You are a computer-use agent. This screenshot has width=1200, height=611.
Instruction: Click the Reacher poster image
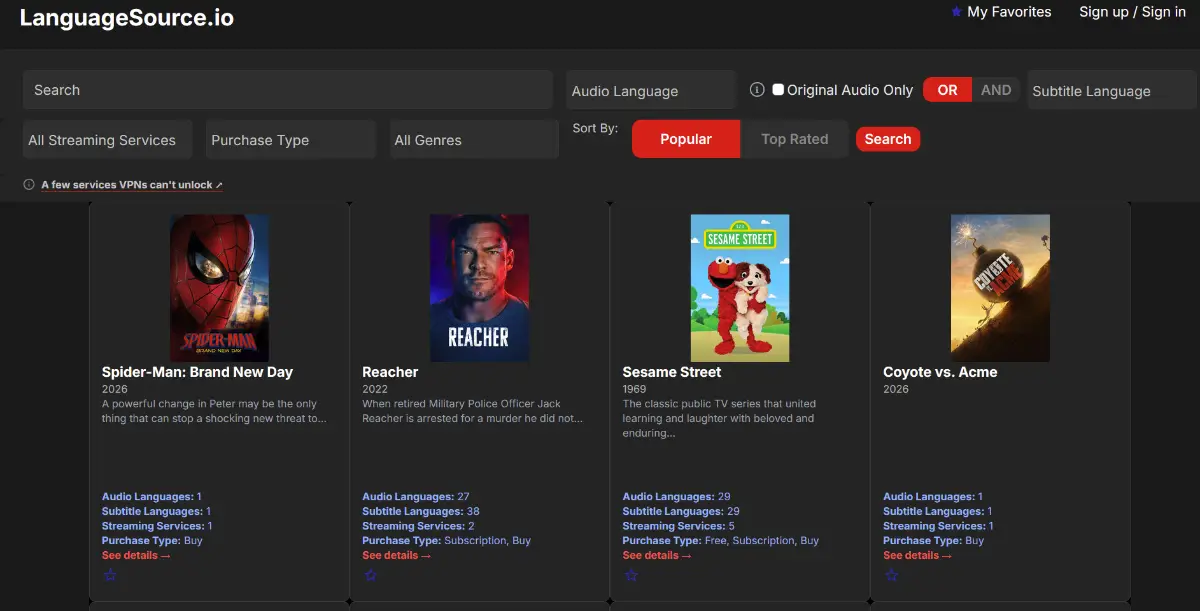click(479, 288)
